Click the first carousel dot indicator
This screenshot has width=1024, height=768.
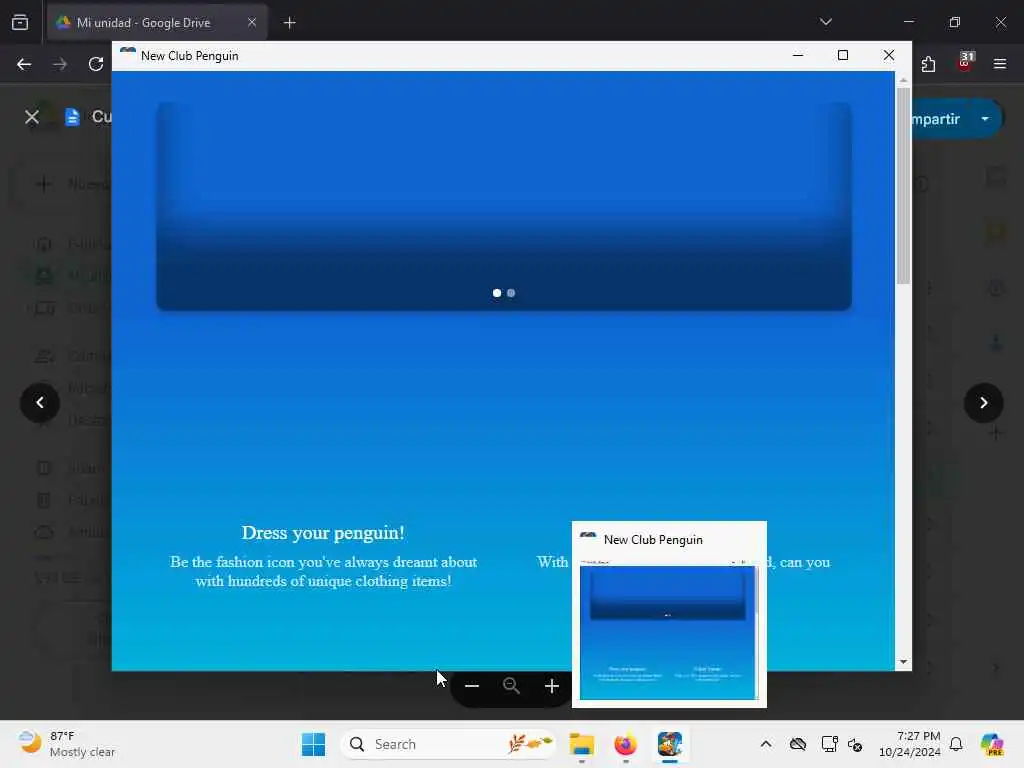[497, 293]
